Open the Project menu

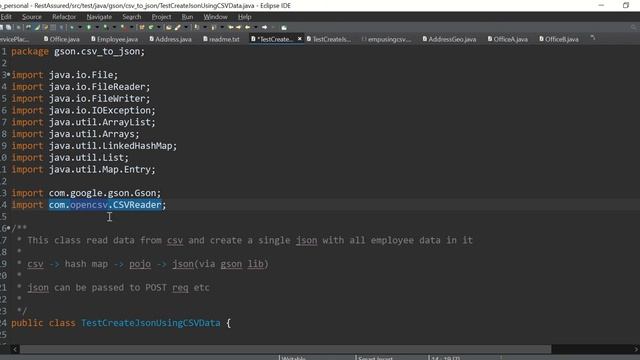tap(162, 17)
